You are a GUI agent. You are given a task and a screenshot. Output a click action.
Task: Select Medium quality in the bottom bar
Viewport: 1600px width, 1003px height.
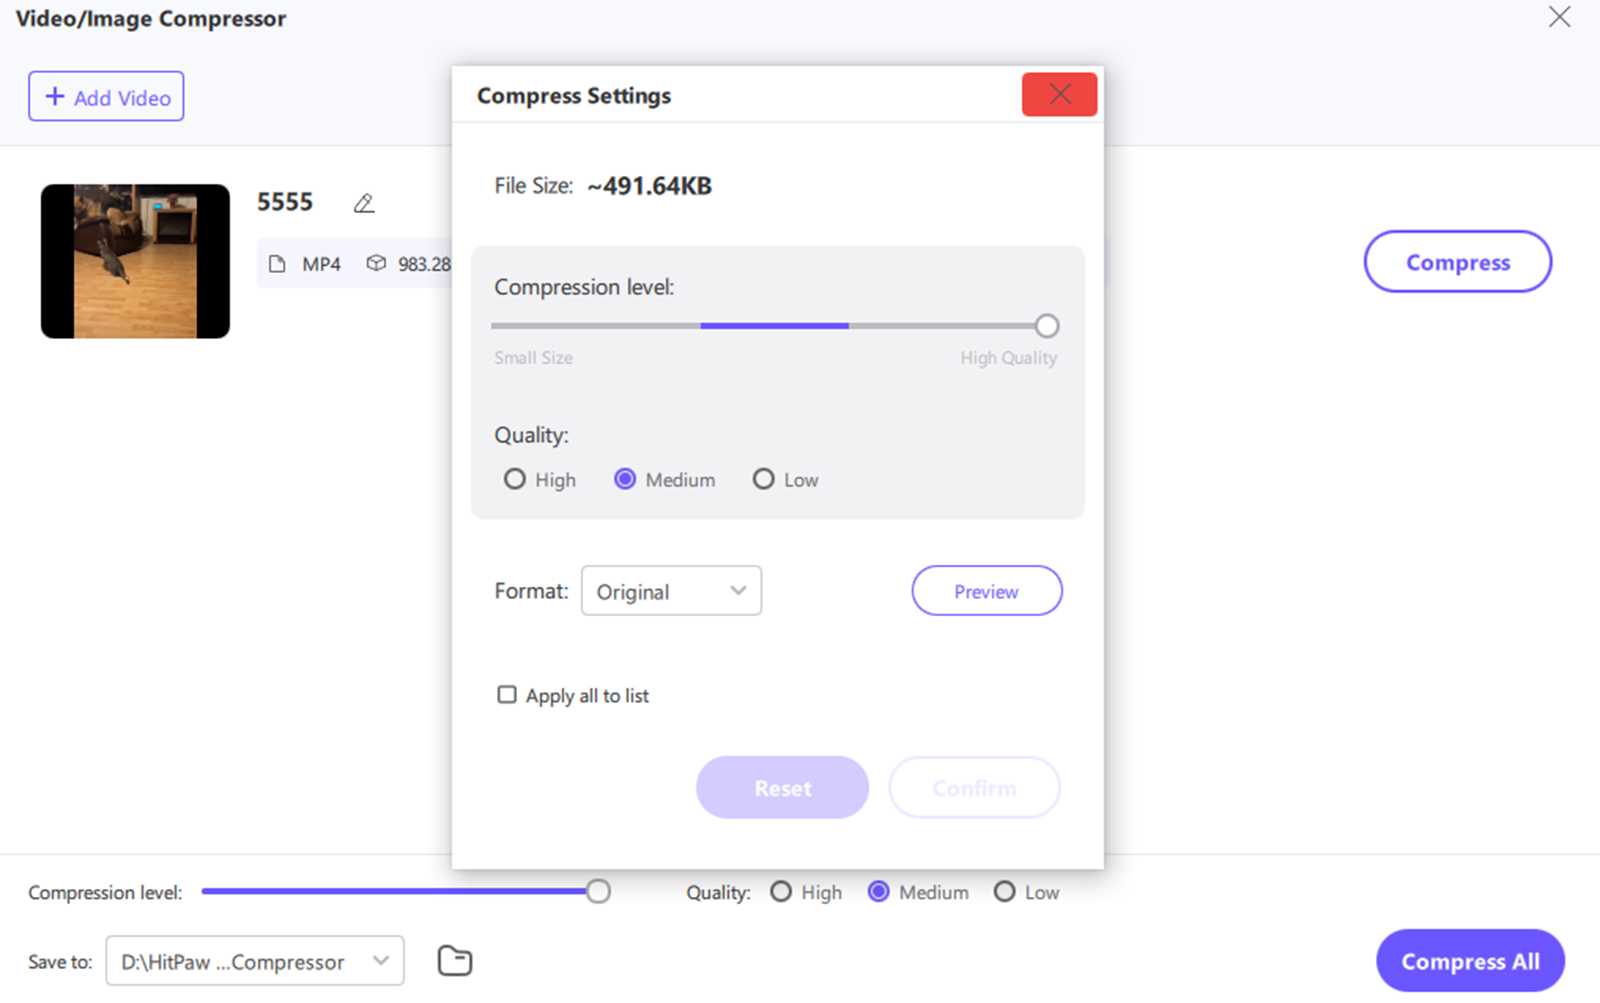(x=879, y=891)
